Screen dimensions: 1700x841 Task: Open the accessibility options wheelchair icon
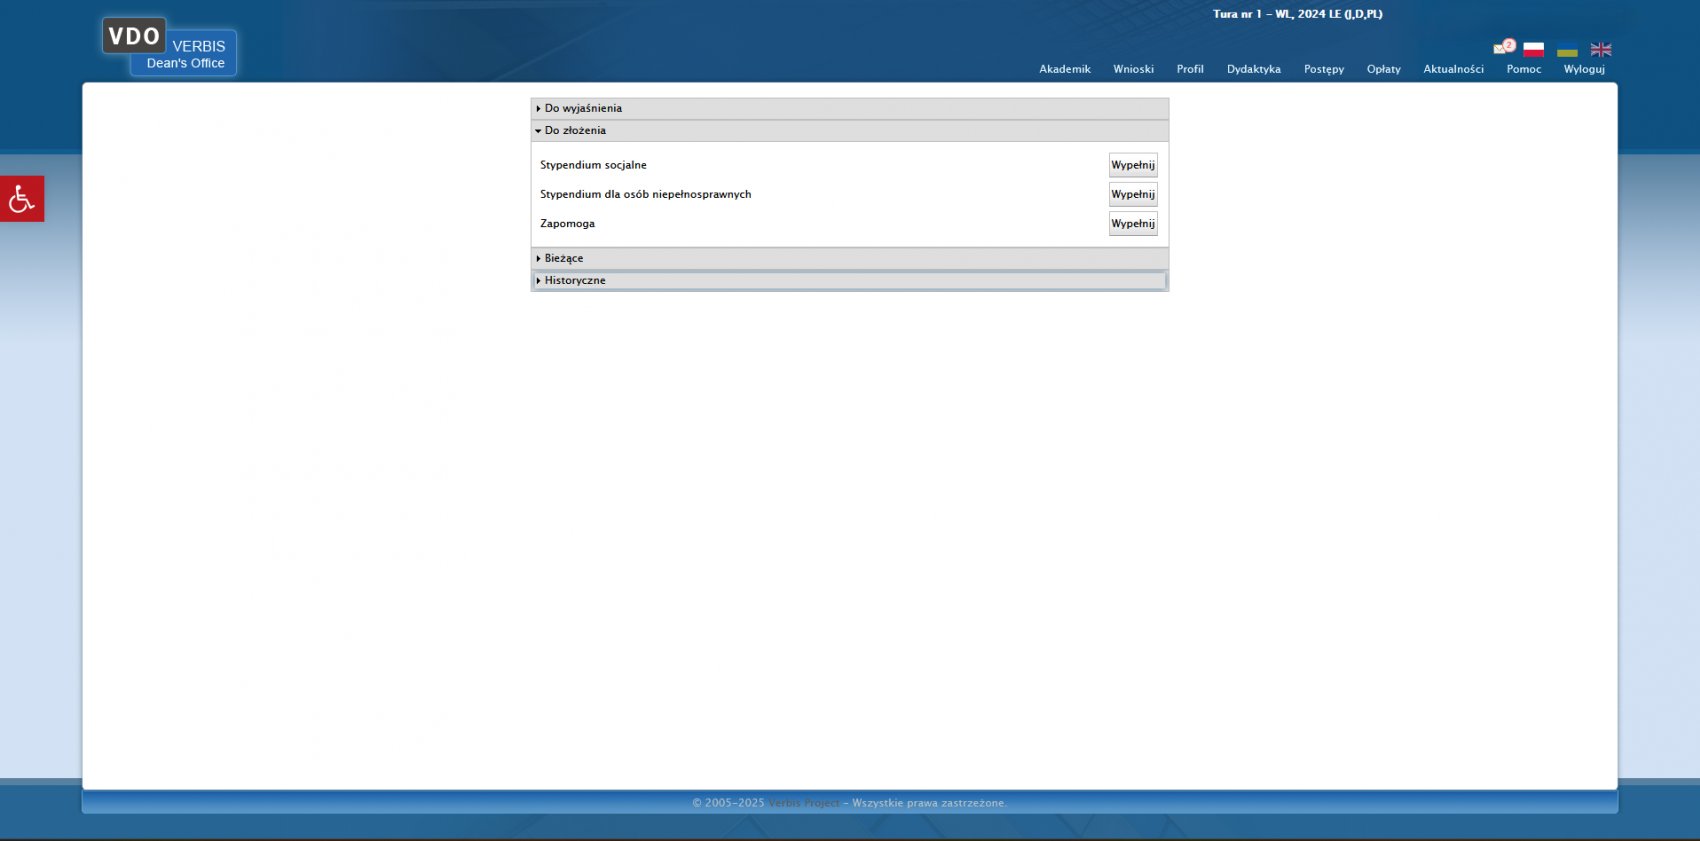(x=22, y=199)
